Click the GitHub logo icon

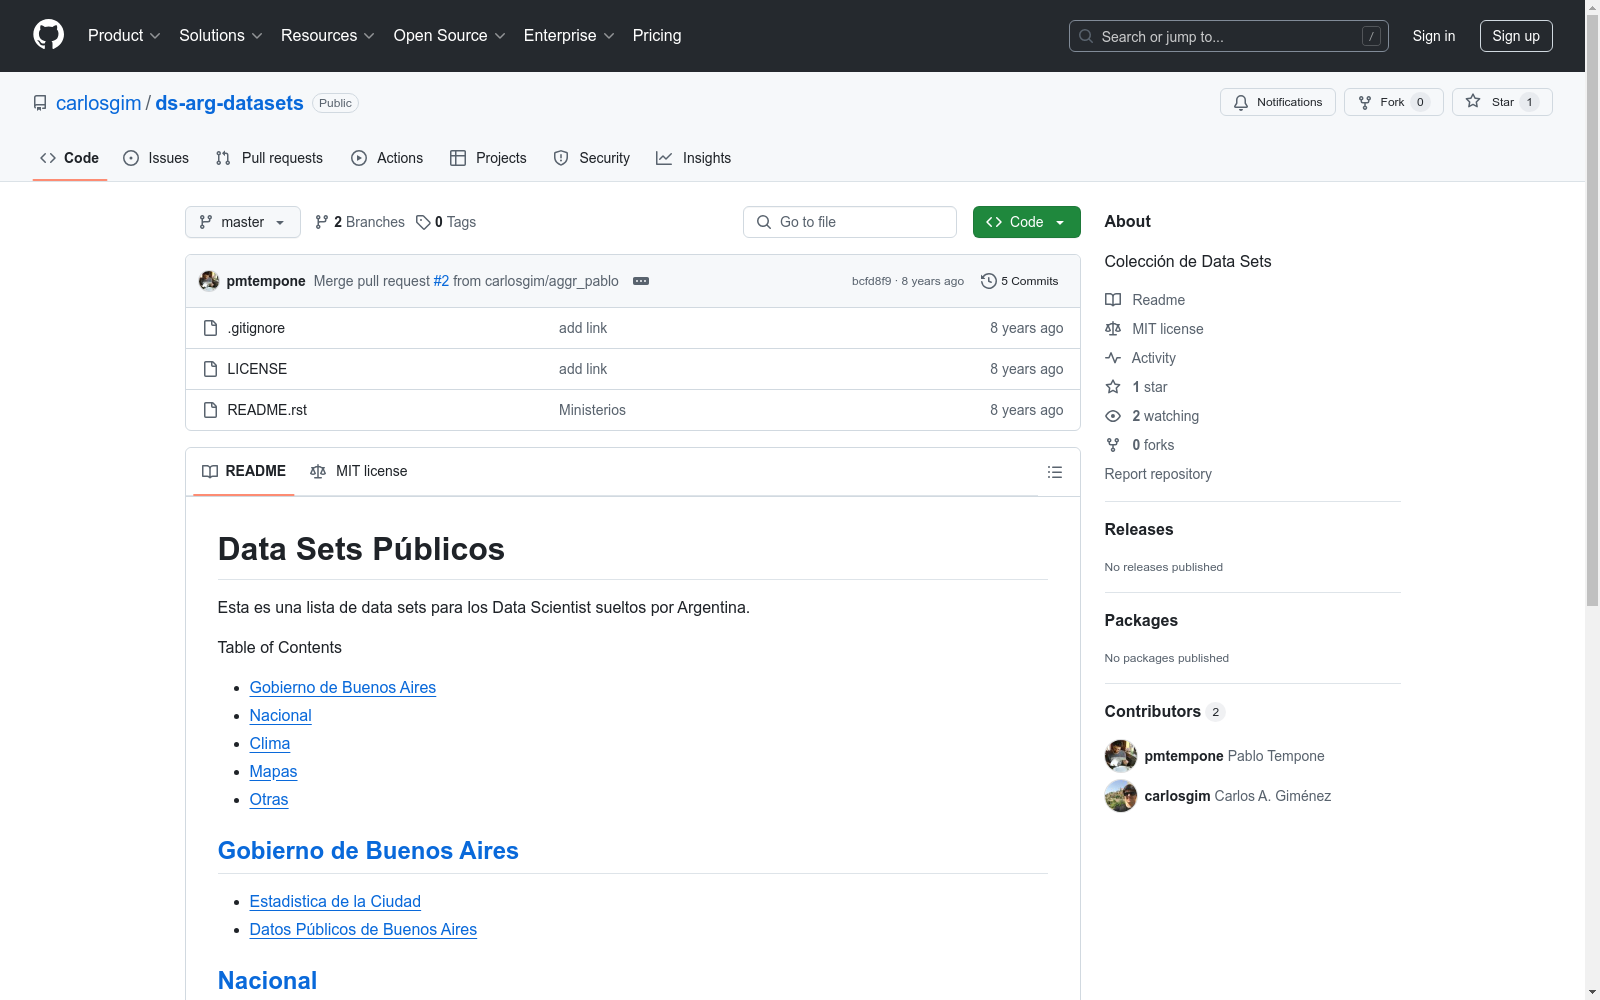point(48,35)
